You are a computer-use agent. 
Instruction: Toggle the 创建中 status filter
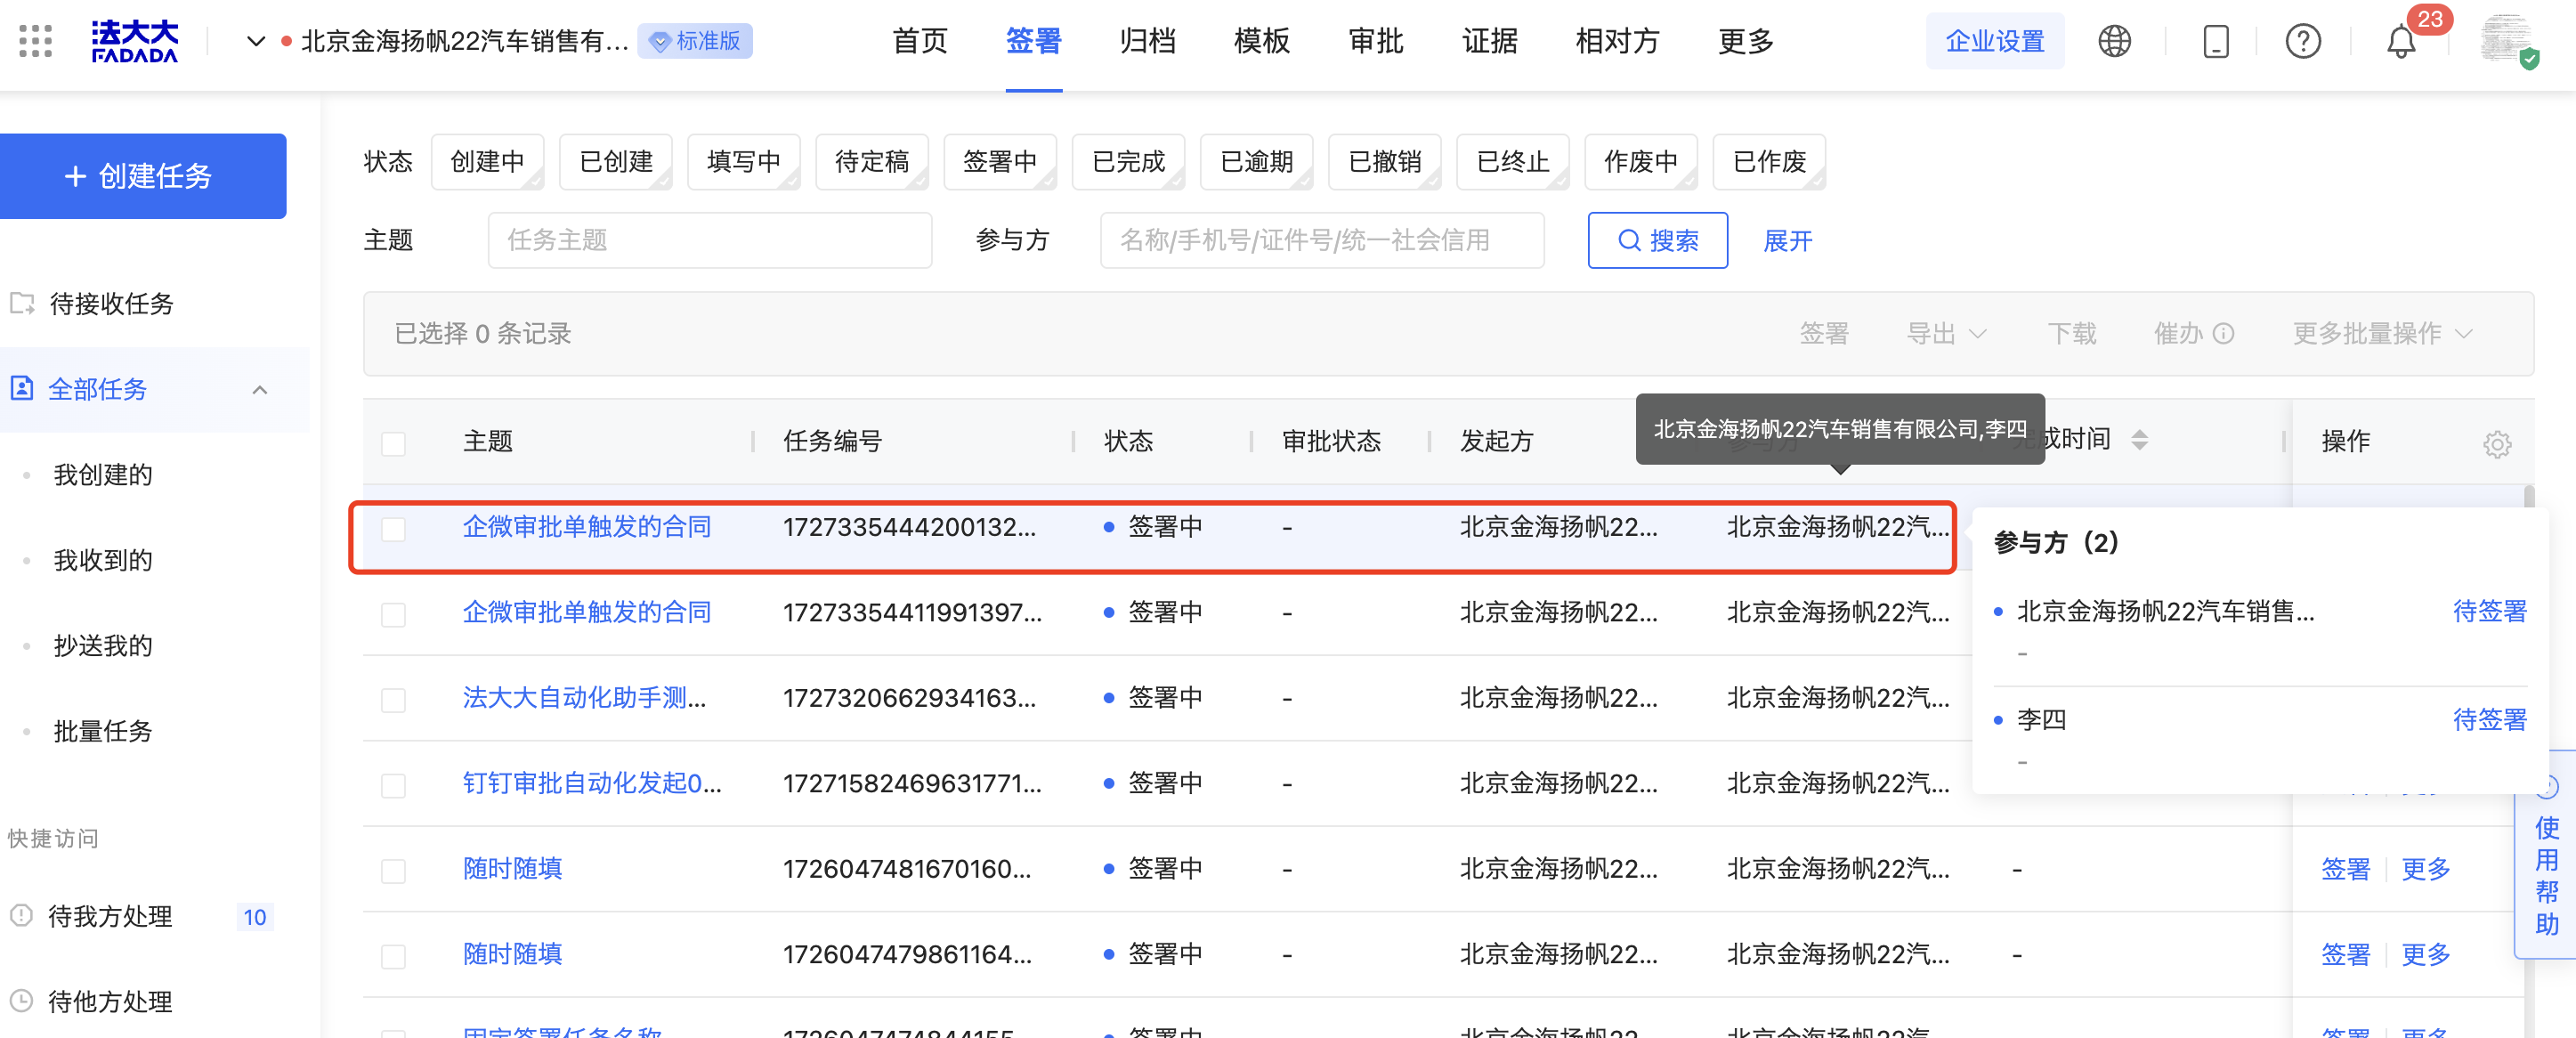pyautogui.click(x=488, y=162)
